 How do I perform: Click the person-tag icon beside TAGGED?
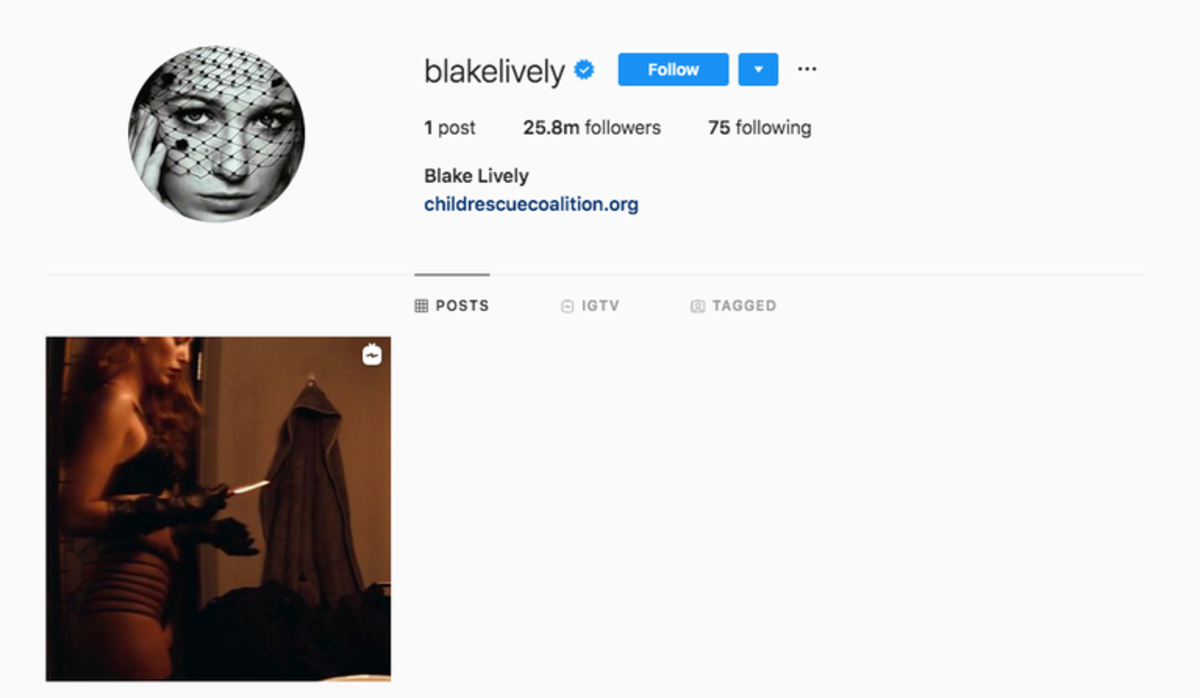tap(698, 306)
